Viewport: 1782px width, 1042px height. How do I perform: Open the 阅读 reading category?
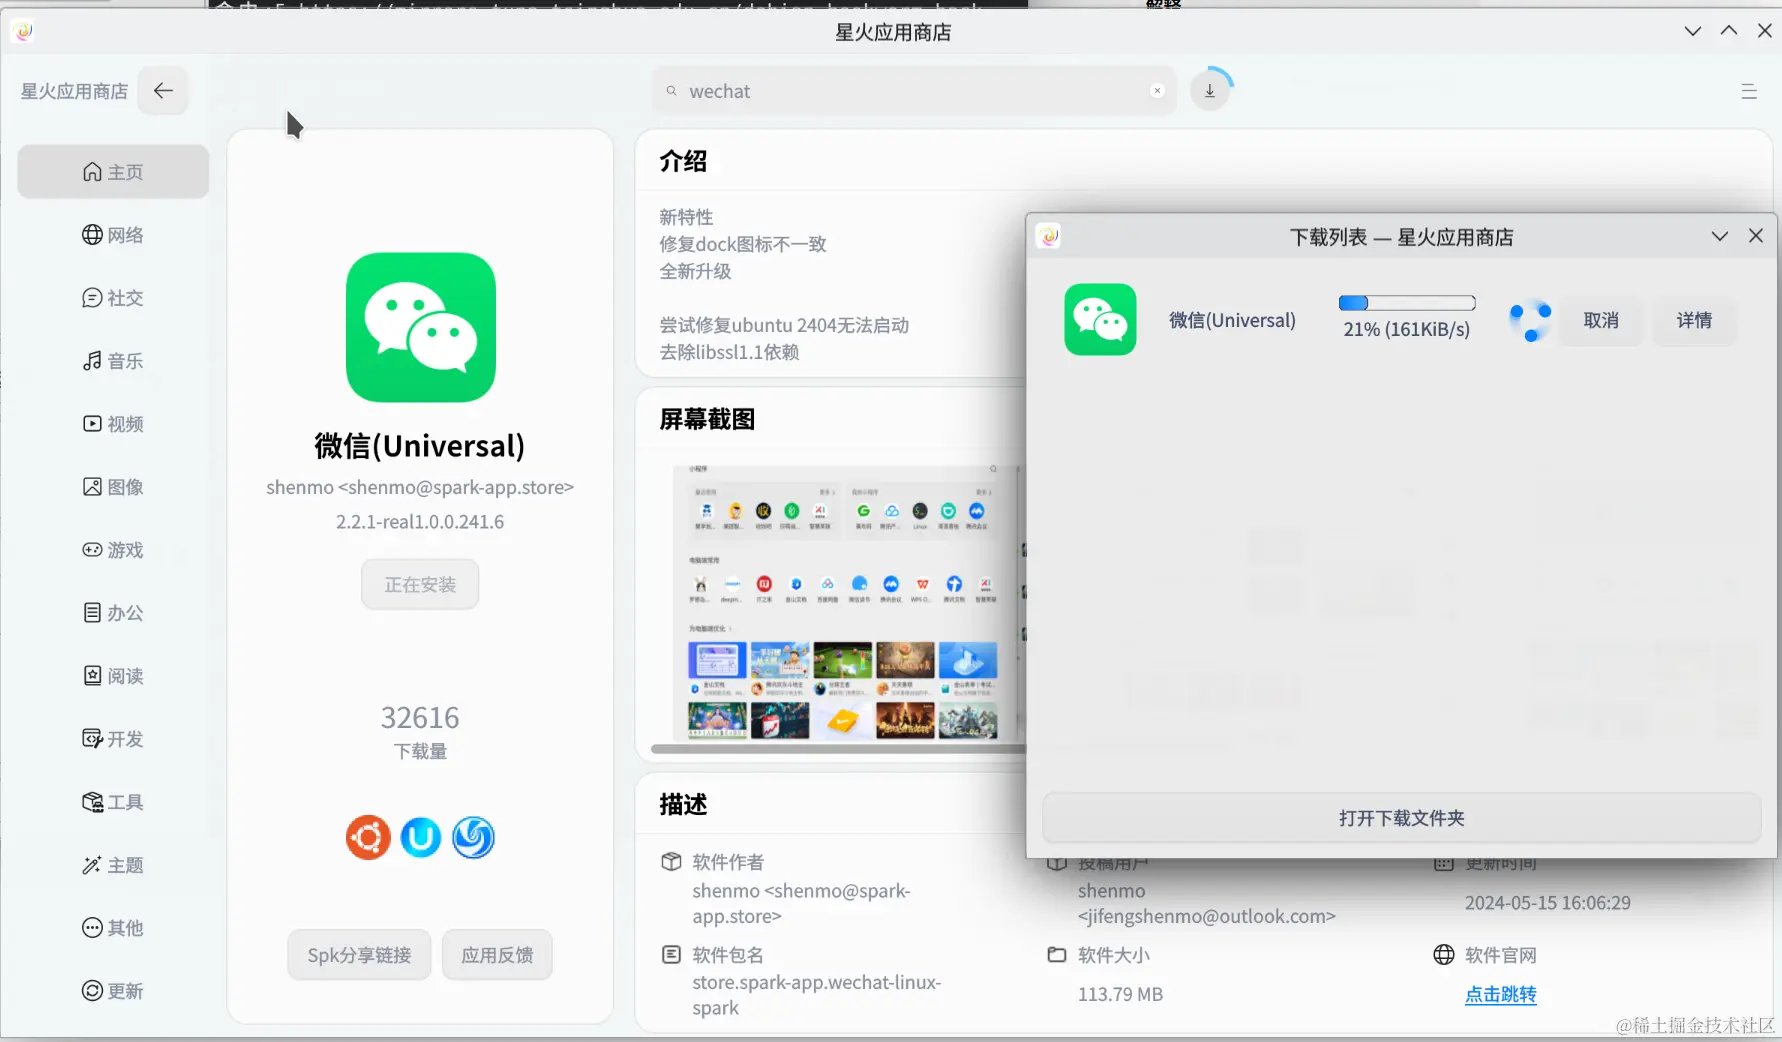pyautogui.click(x=113, y=676)
